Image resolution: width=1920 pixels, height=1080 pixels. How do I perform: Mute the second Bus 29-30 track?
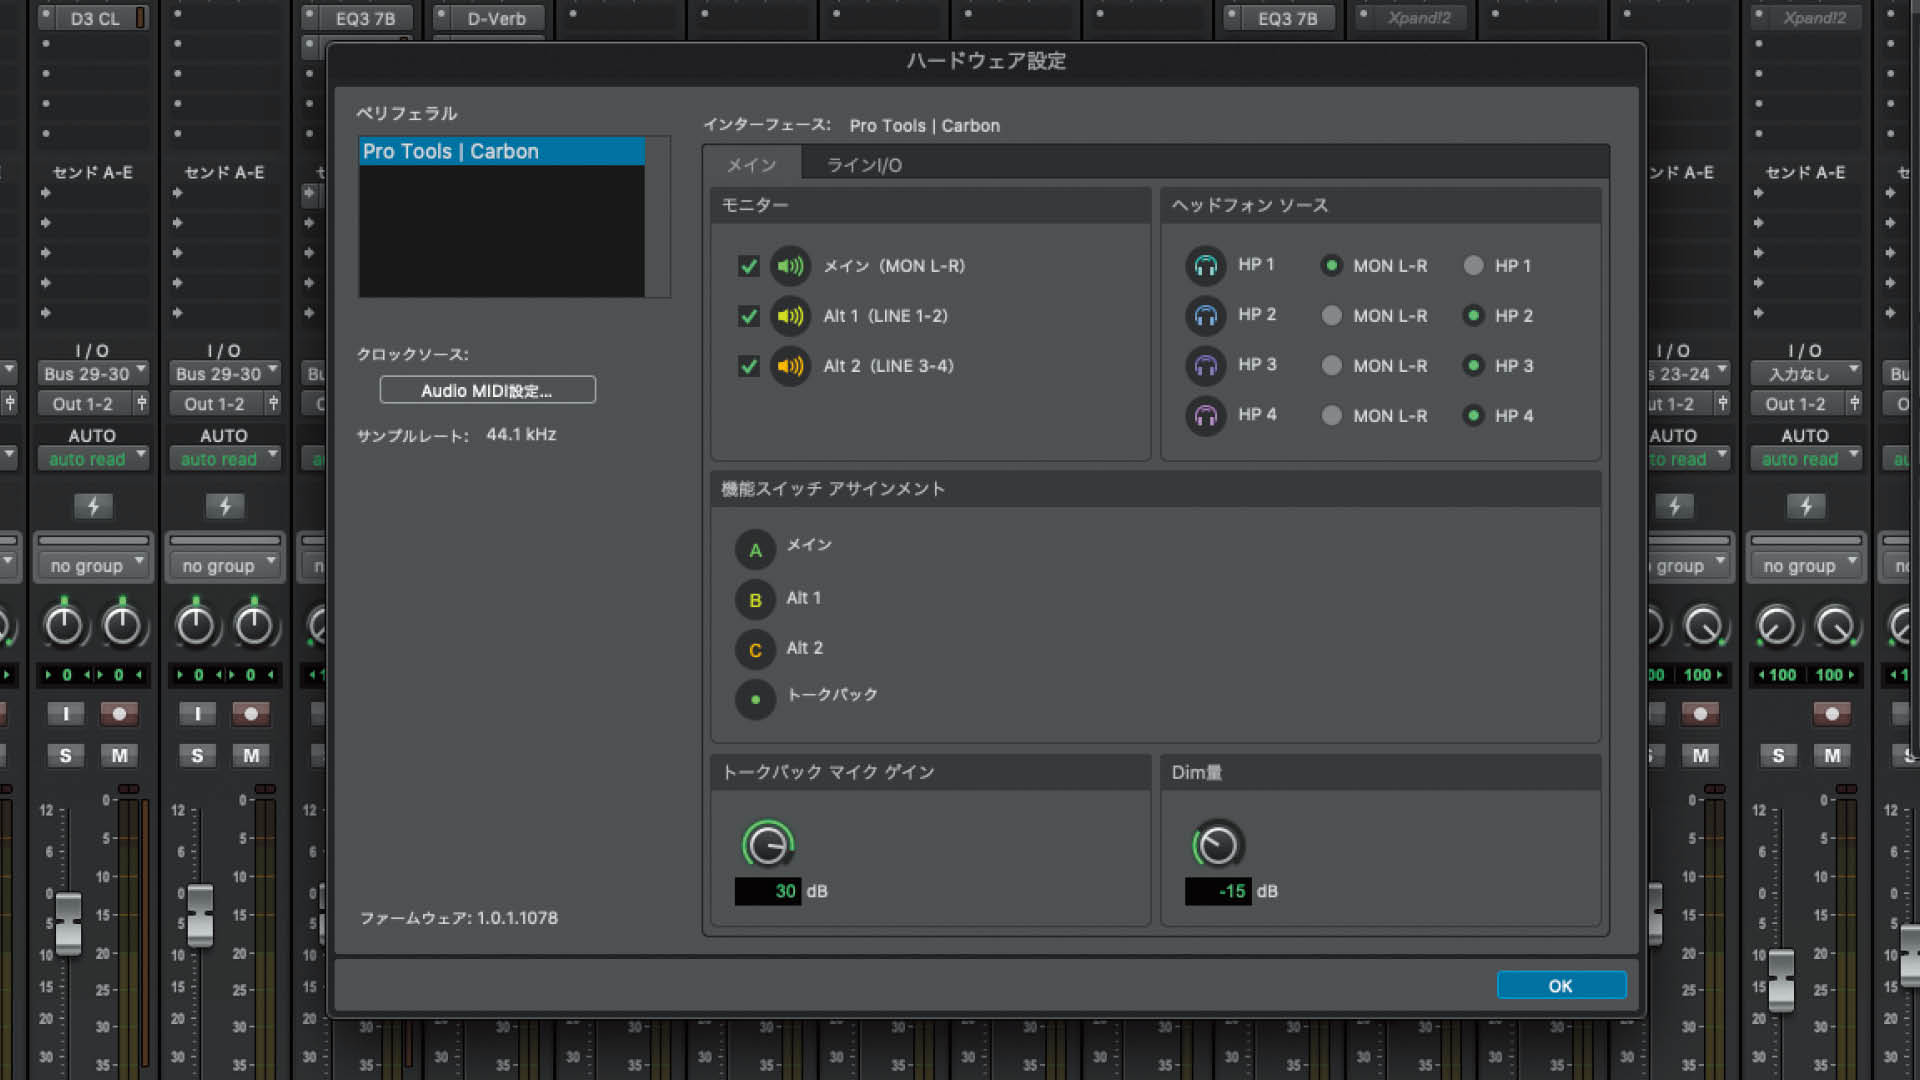point(251,755)
